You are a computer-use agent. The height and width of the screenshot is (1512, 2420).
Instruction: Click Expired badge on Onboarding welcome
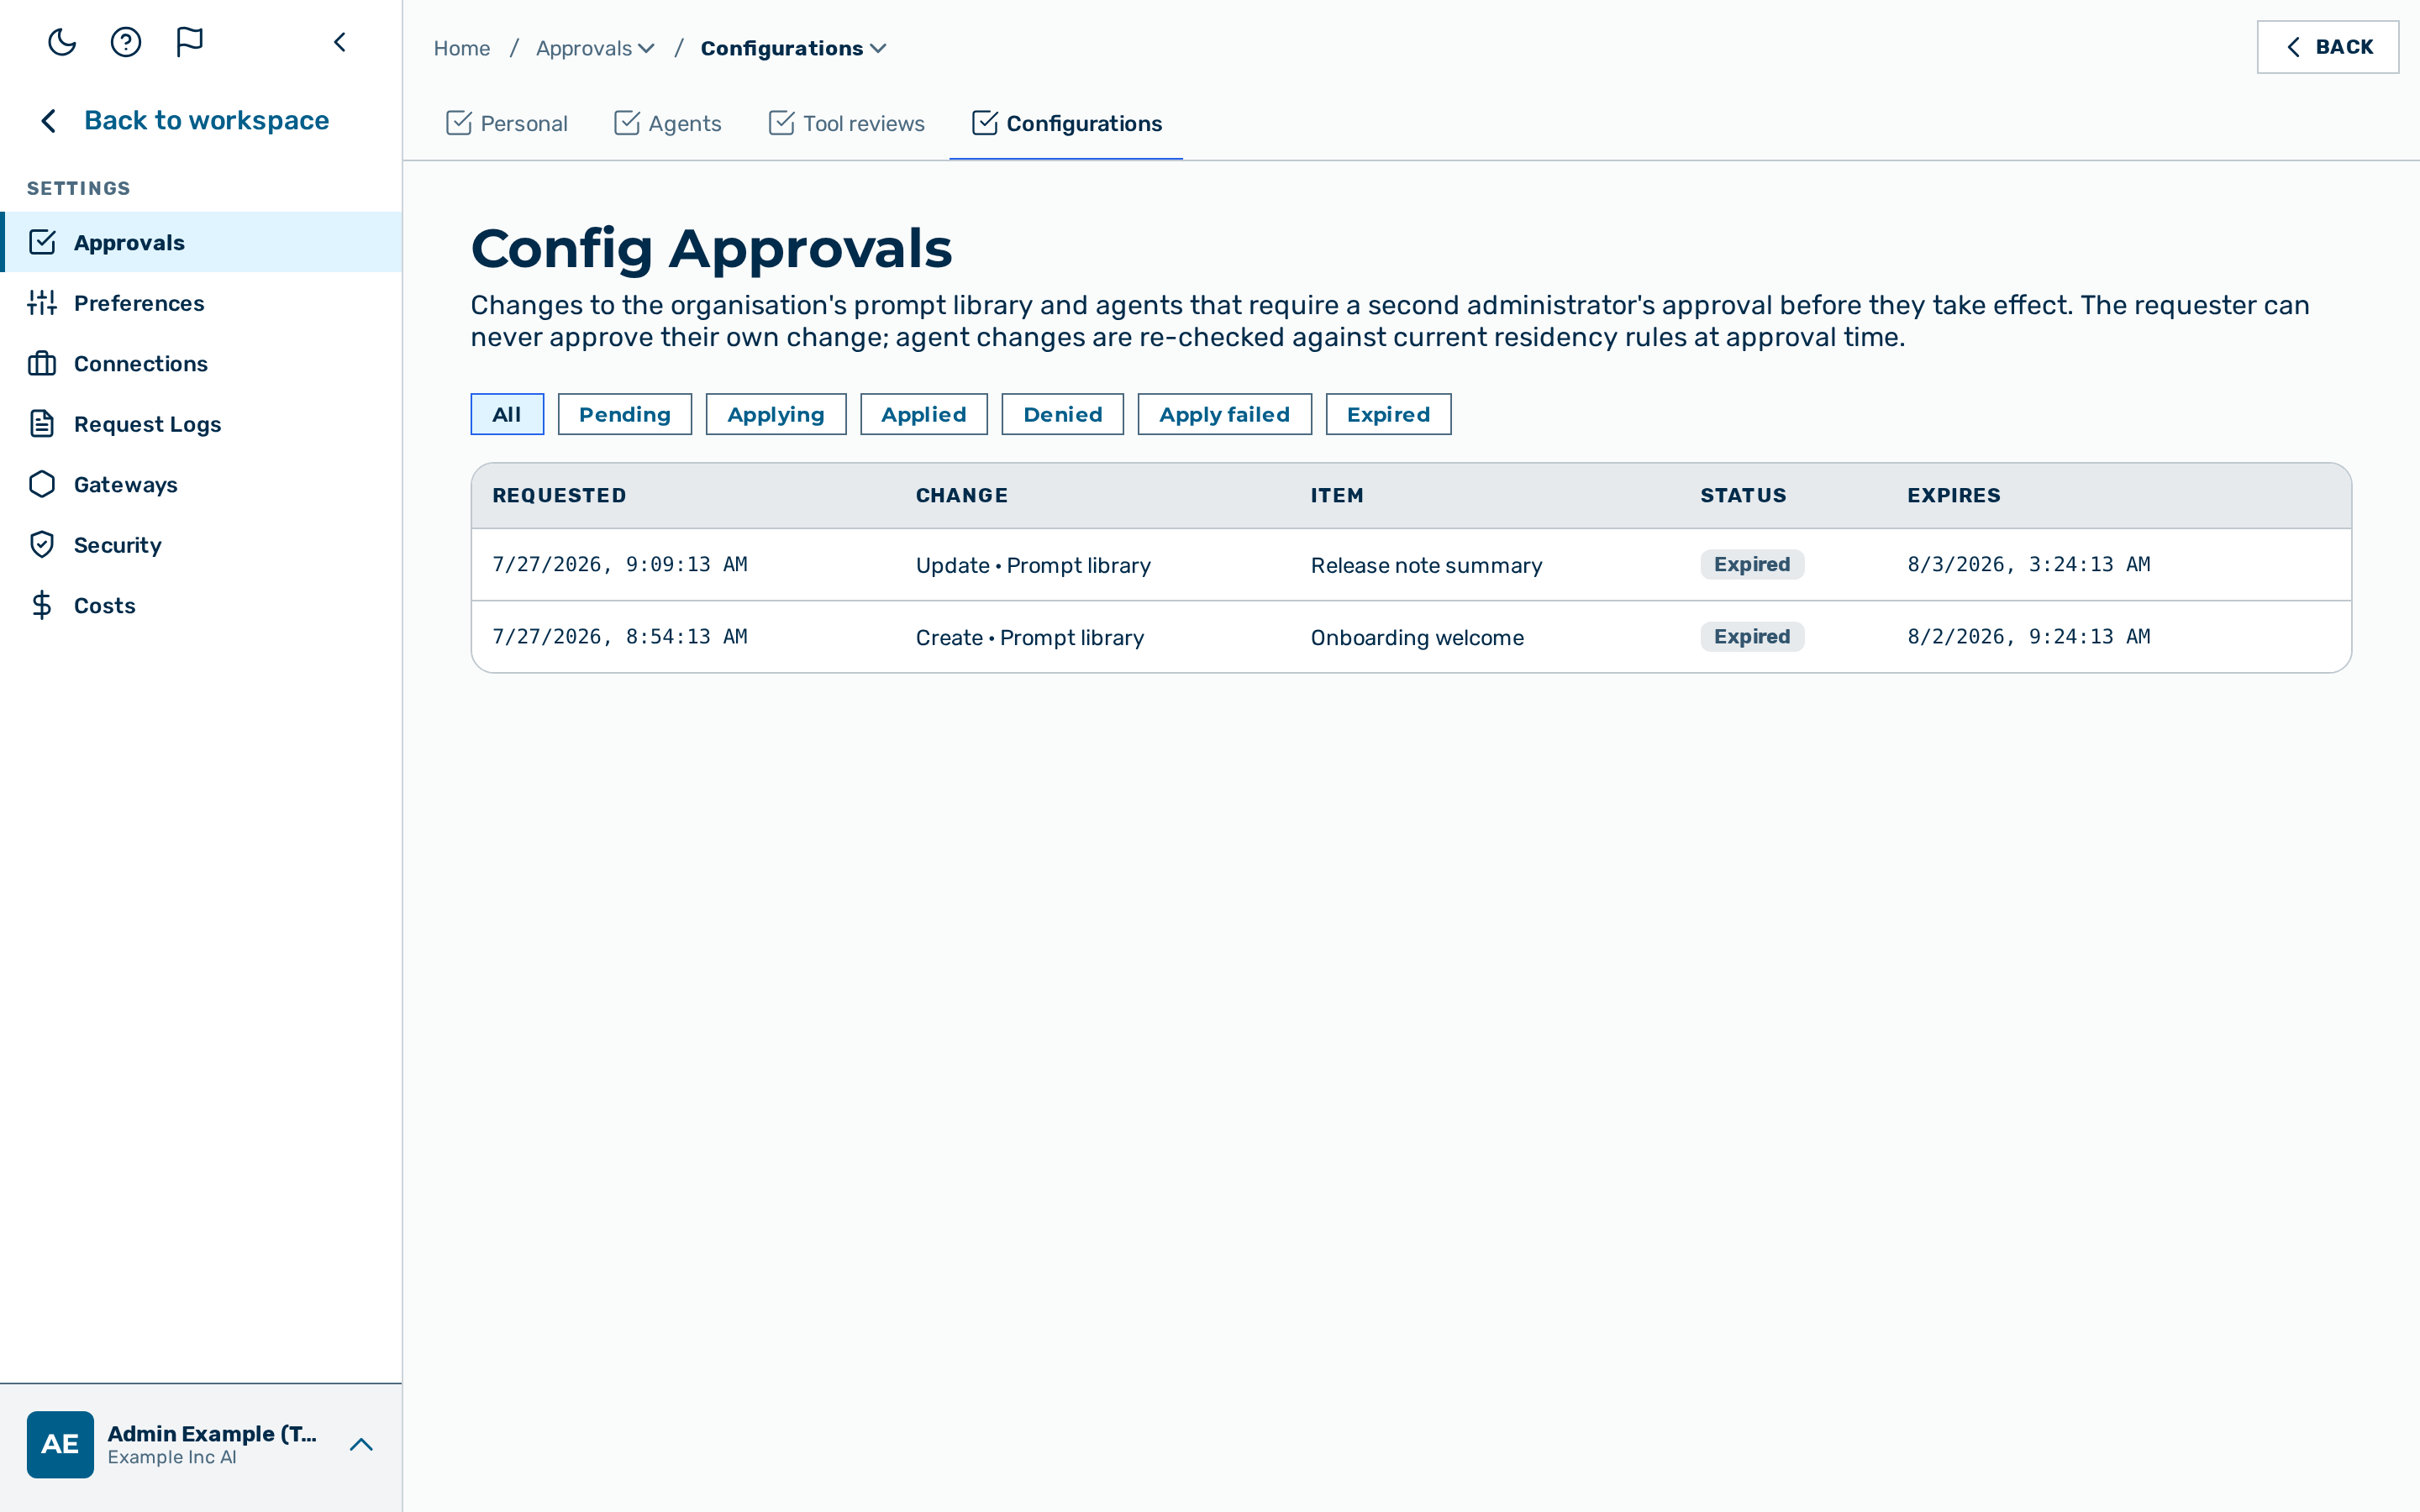click(x=1752, y=637)
